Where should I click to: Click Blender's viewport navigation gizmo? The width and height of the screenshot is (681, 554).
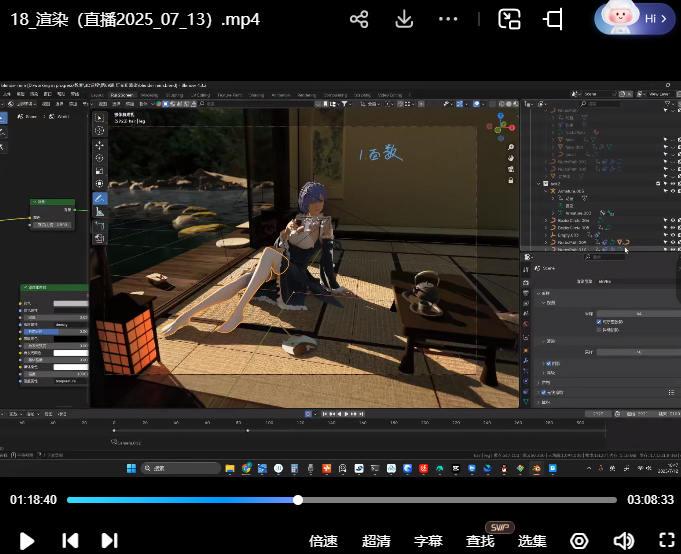[x=498, y=126]
